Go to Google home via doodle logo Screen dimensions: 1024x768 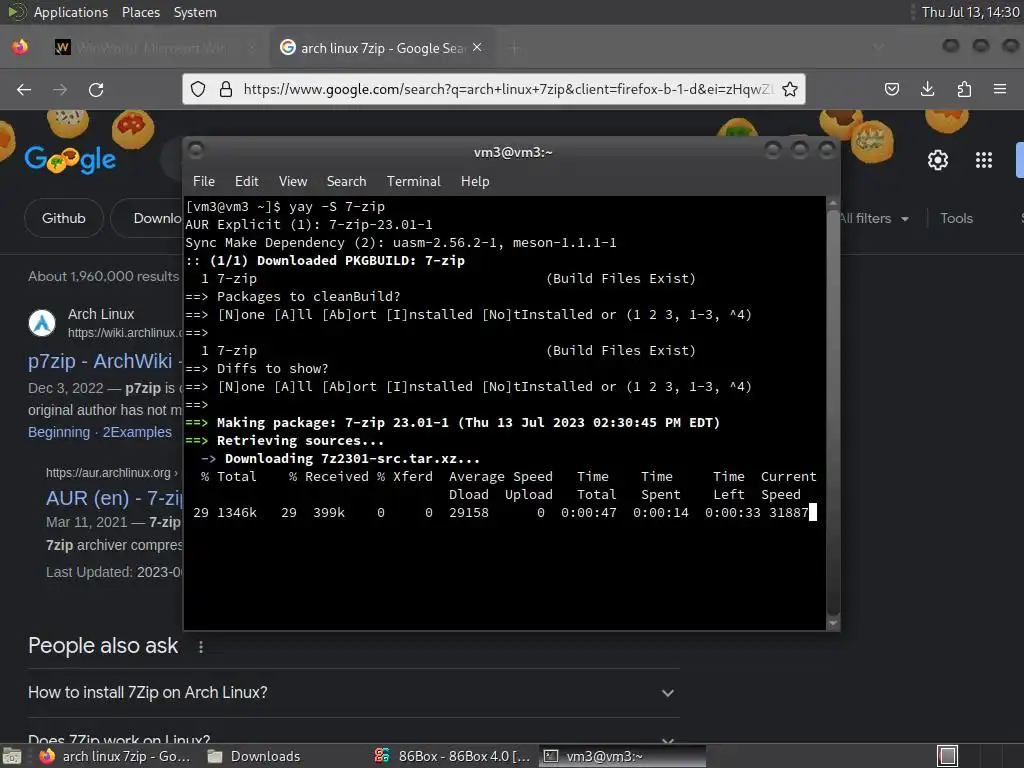click(71, 159)
